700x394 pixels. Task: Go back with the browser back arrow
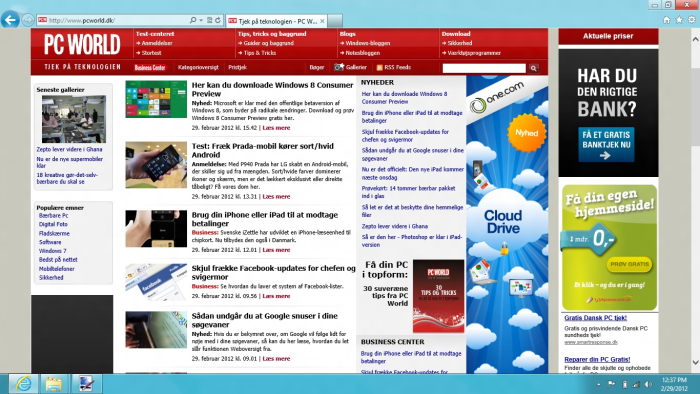(x=11, y=20)
